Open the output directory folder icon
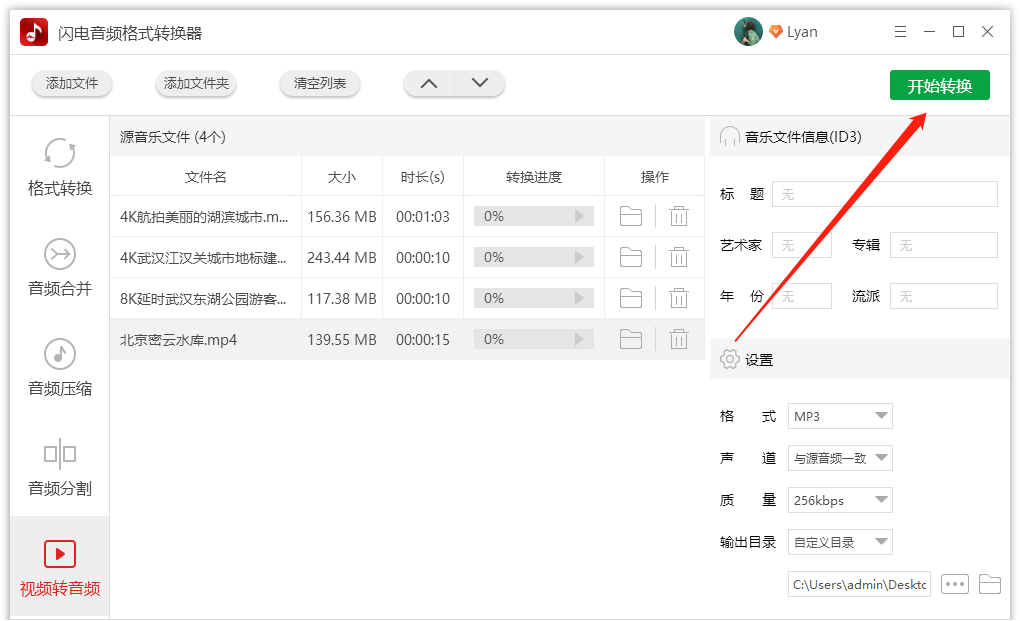 [x=989, y=584]
